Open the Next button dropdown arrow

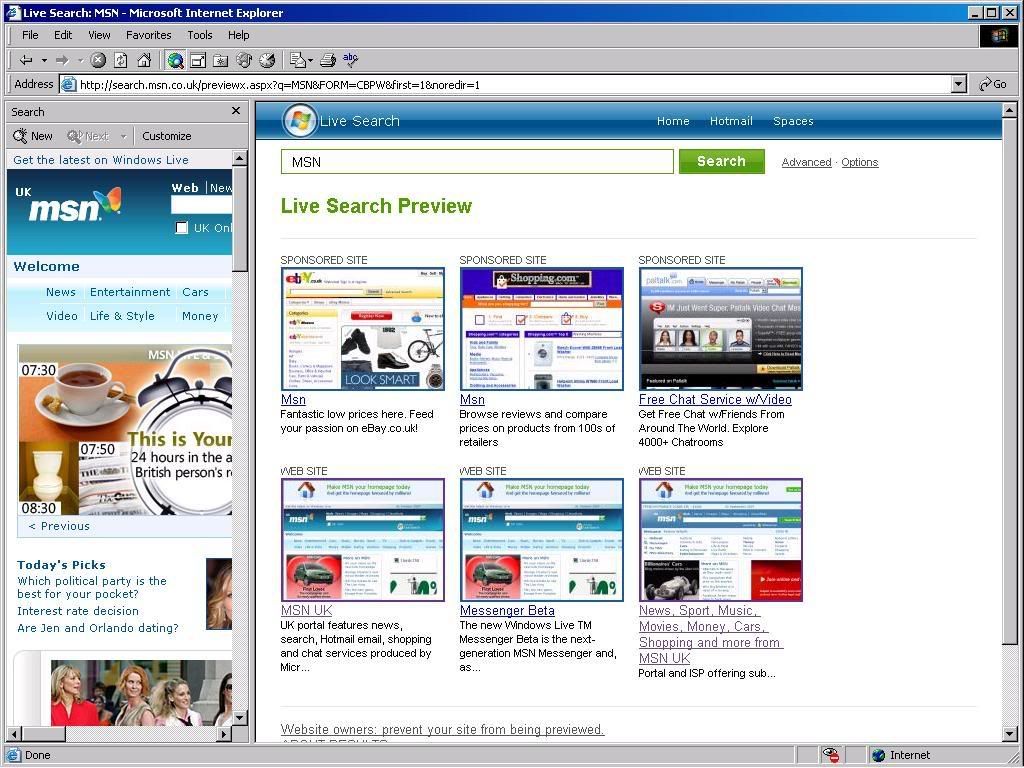123,136
